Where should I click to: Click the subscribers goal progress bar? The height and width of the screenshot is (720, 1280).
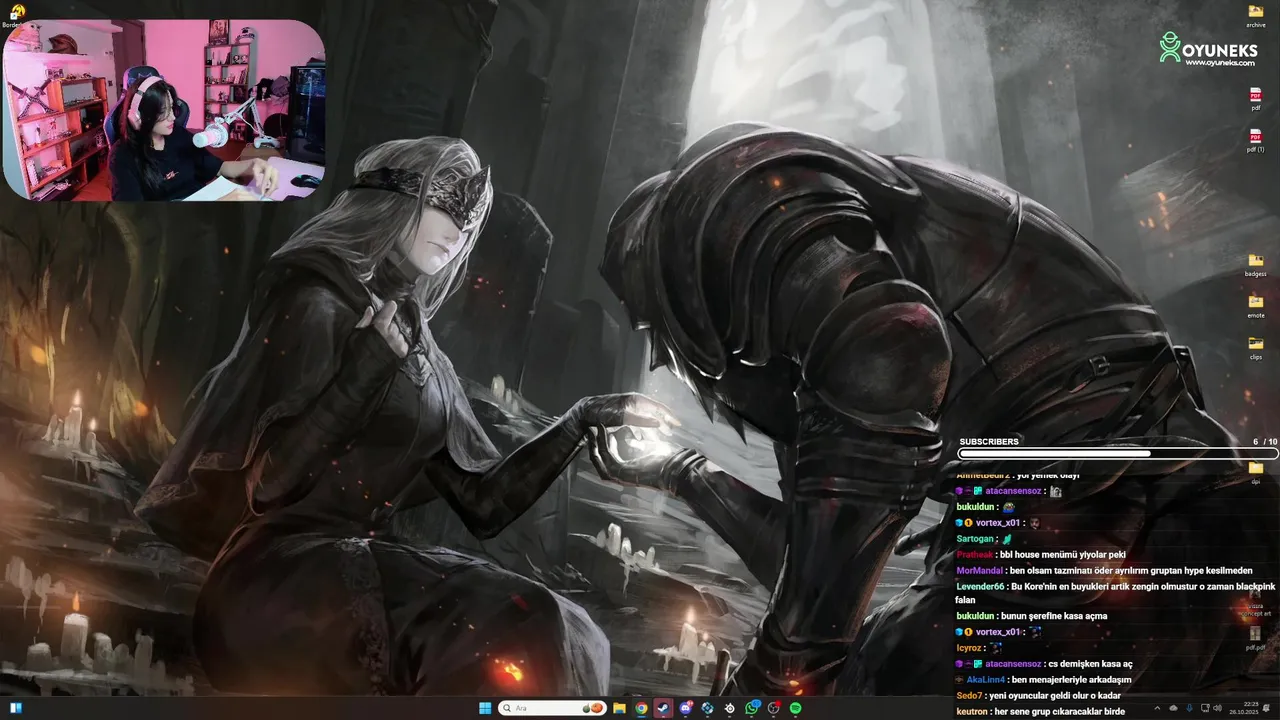pyautogui.click(x=1117, y=453)
